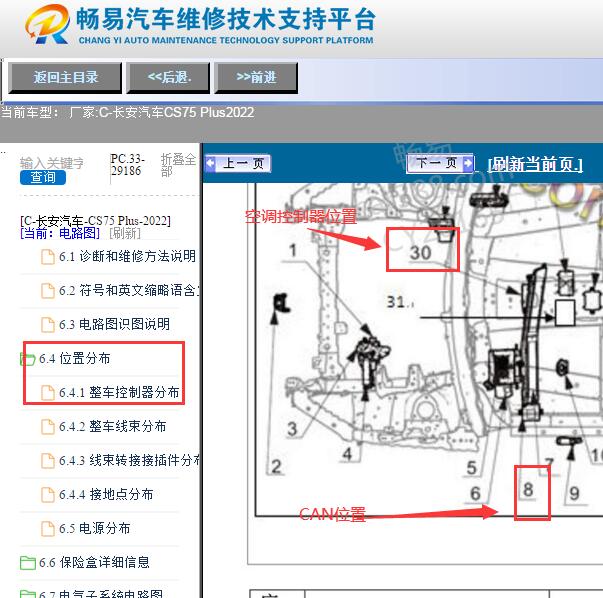Viewport: 603px width, 598px height.
Task: Open 6.2 符号和英文缩略语含义
Action: click(129, 290)
